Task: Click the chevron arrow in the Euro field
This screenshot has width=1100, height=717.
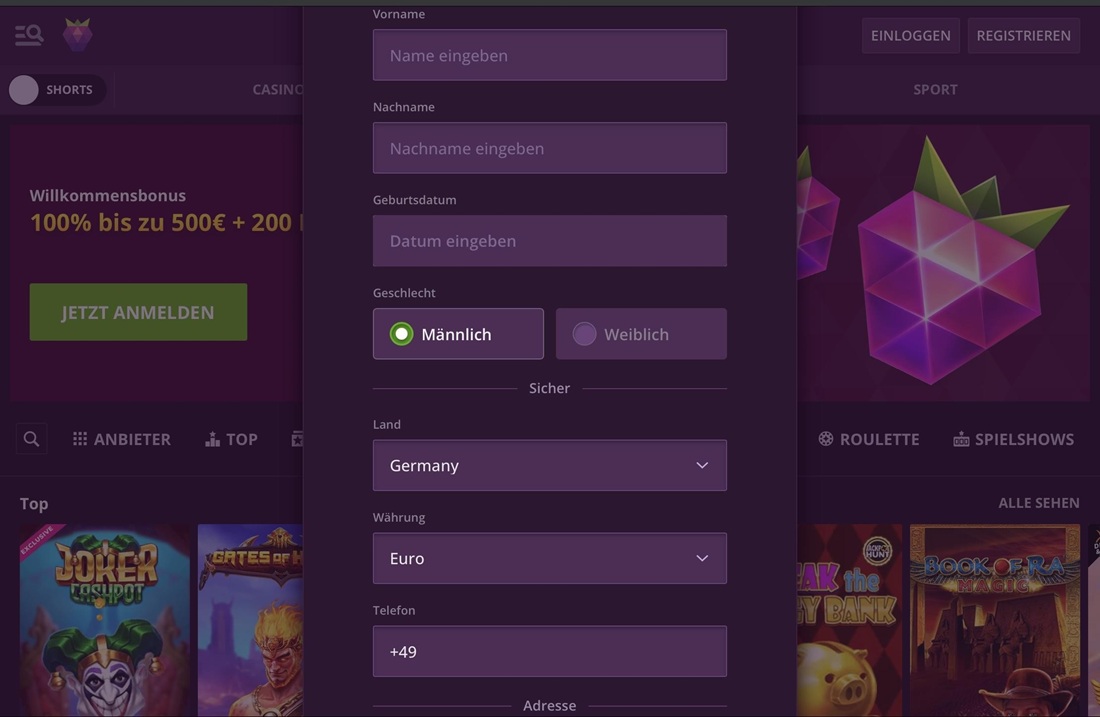Action: 702,558
